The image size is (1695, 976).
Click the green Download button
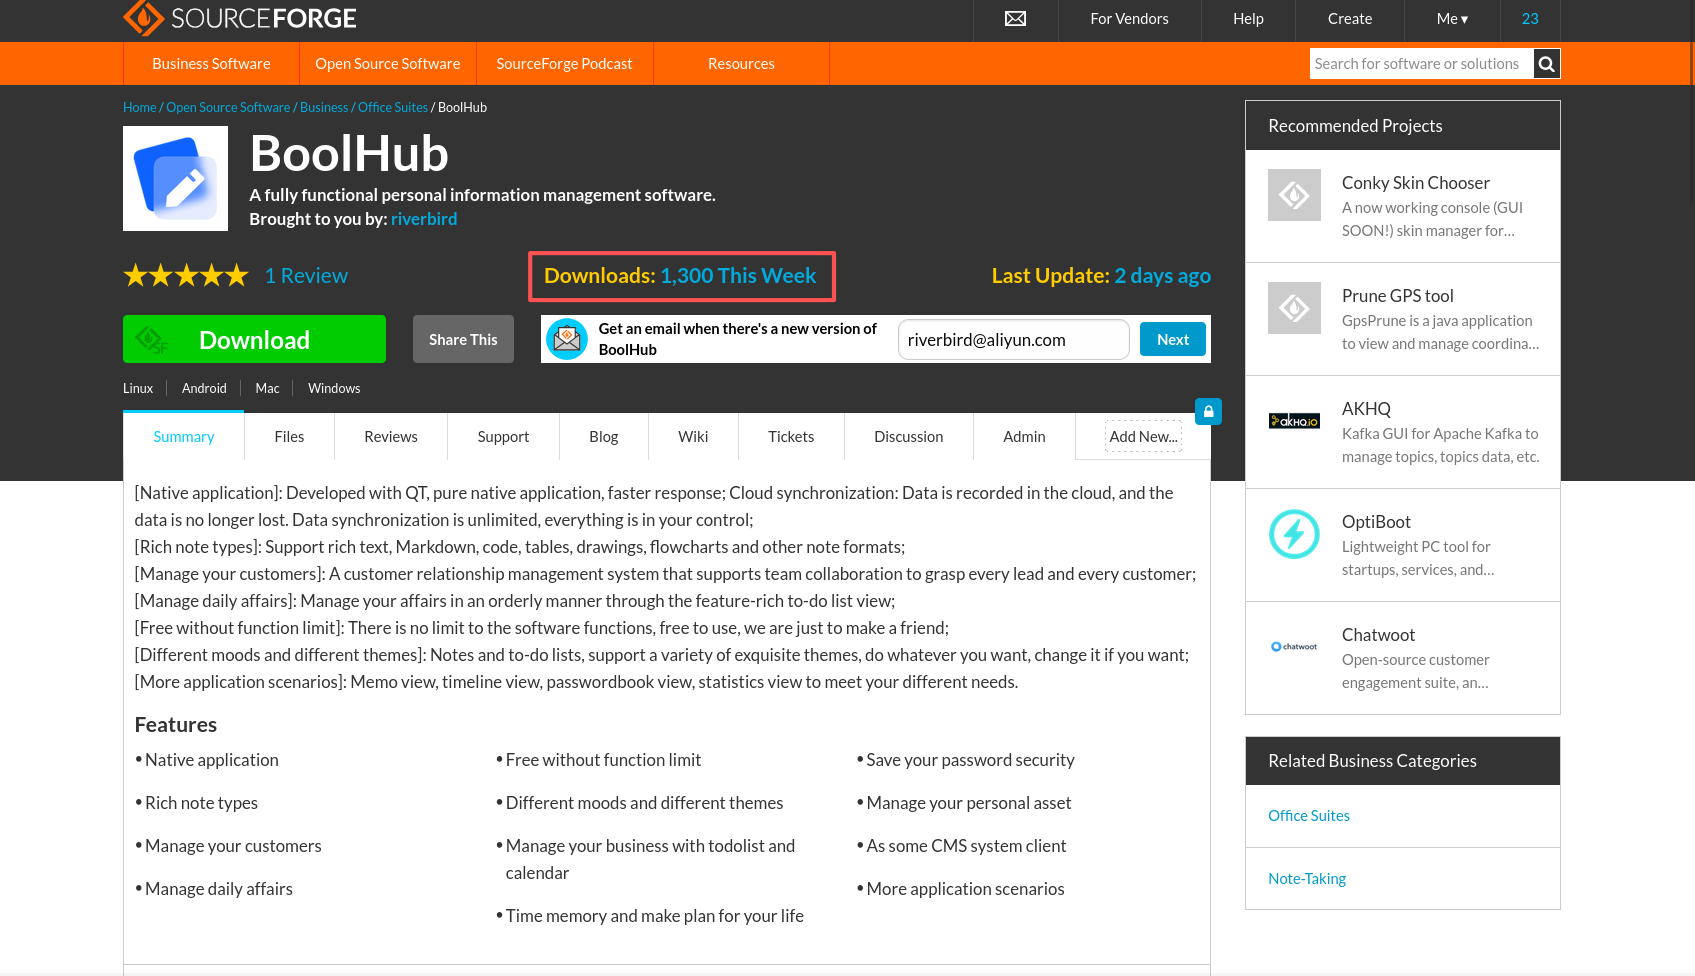(x=254, y=339)
